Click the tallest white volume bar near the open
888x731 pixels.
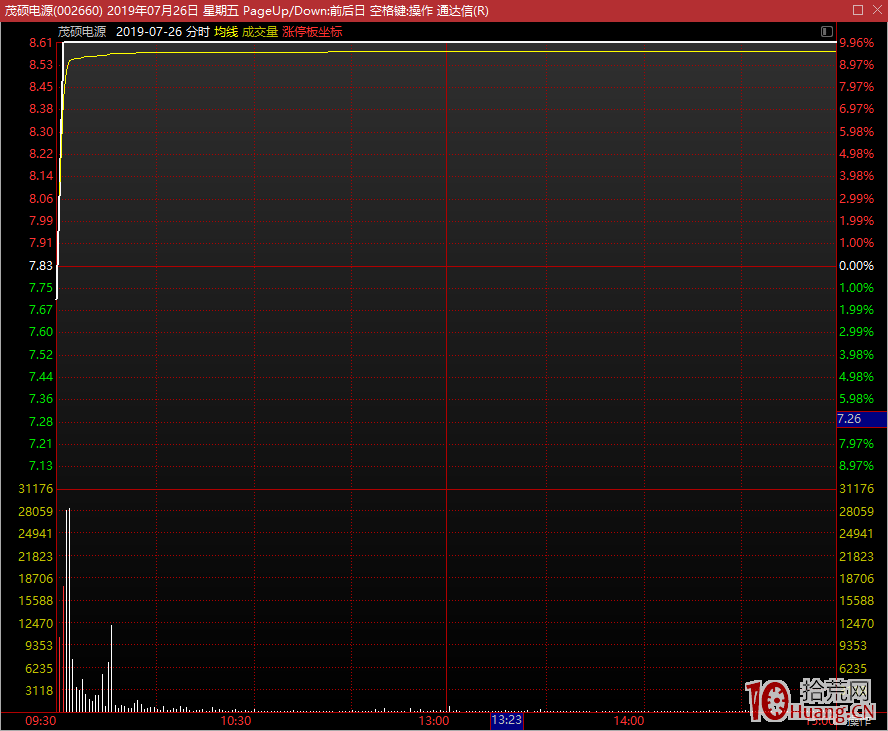tap(69, 610)
